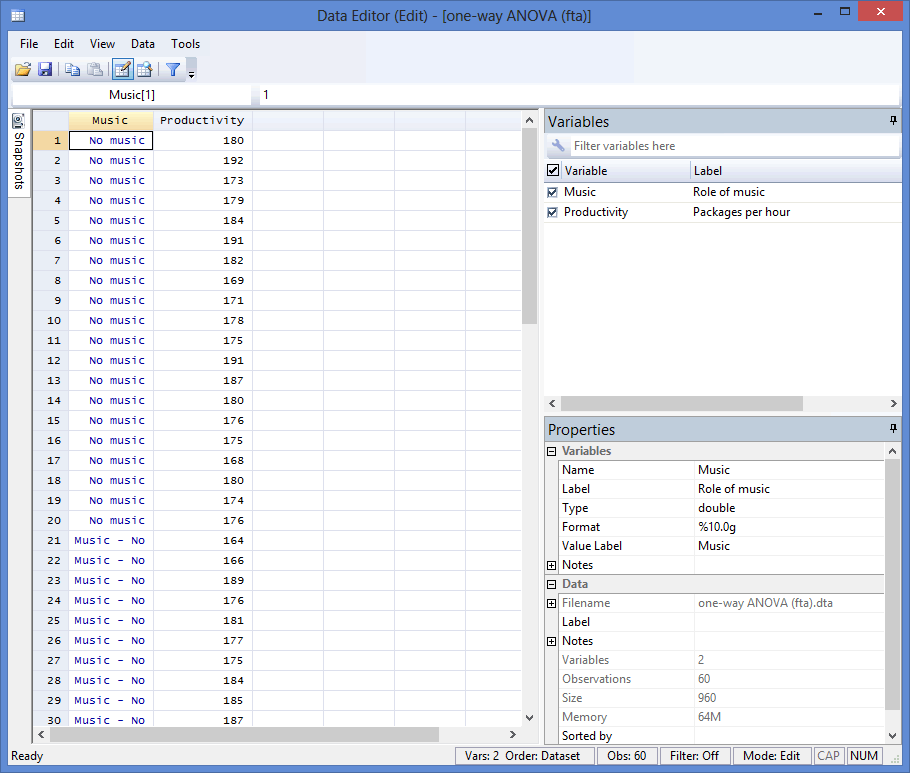
Task: Open the Tools menu
Action: (185, 44)
